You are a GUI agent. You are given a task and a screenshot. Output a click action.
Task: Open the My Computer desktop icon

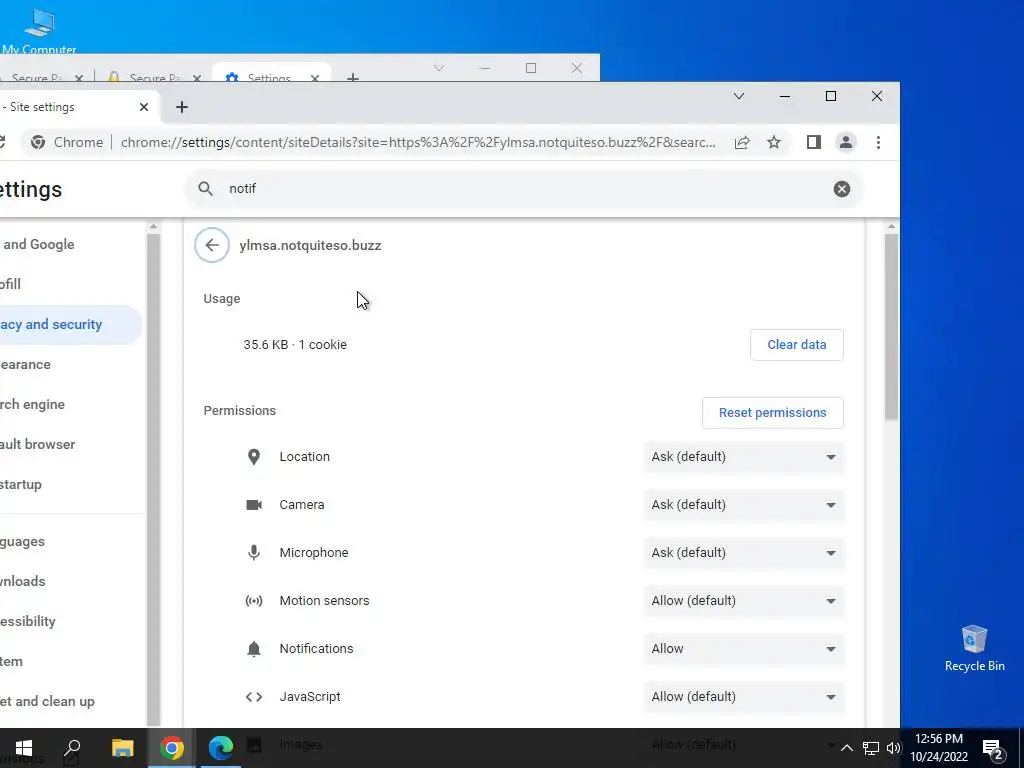point(39,29)
